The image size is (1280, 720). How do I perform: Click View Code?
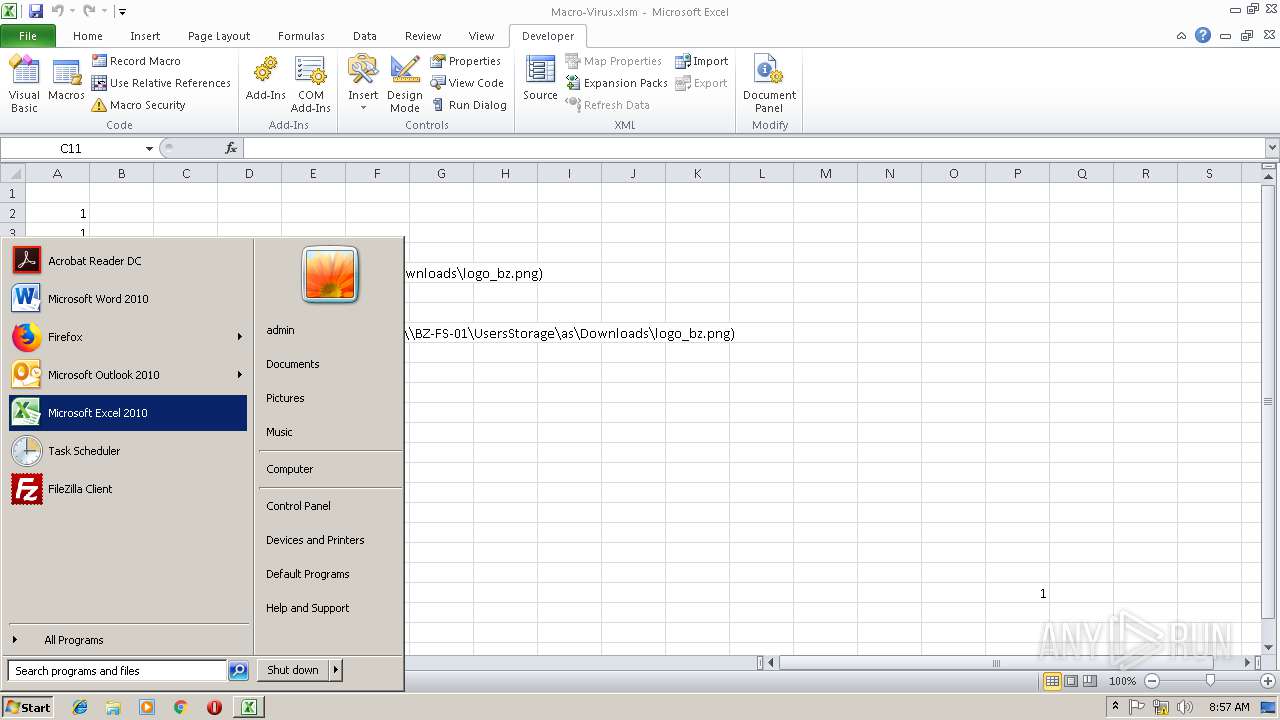tap(467, 83)
